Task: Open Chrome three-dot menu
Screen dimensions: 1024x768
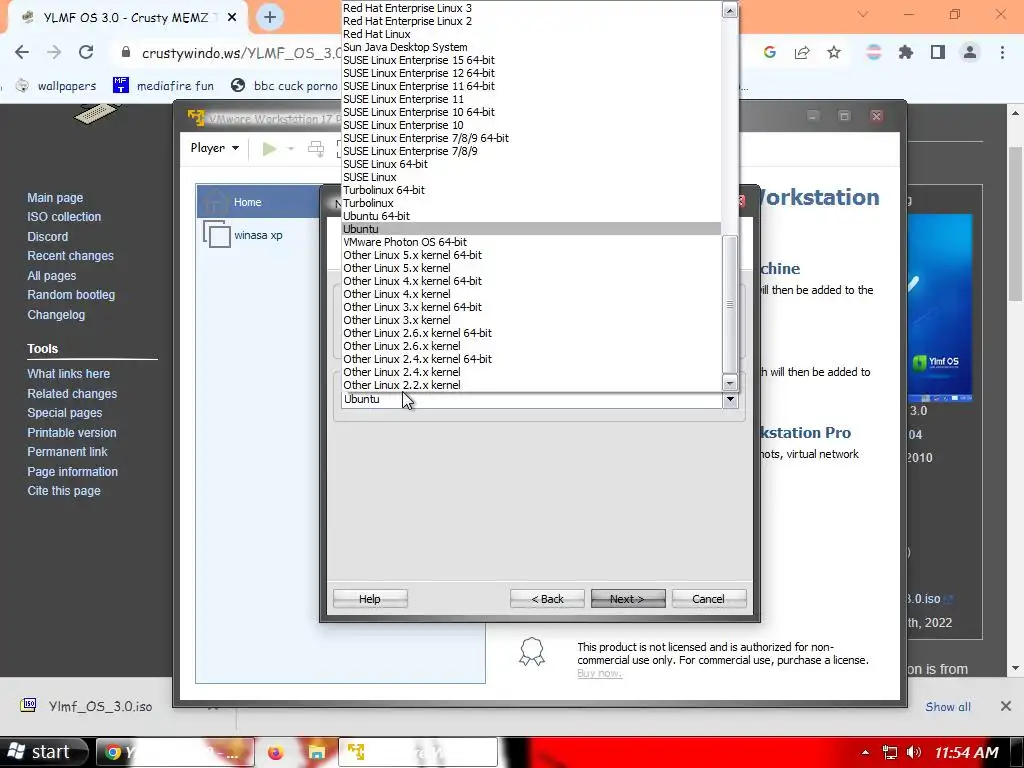Action: [x=1002, y=53]
